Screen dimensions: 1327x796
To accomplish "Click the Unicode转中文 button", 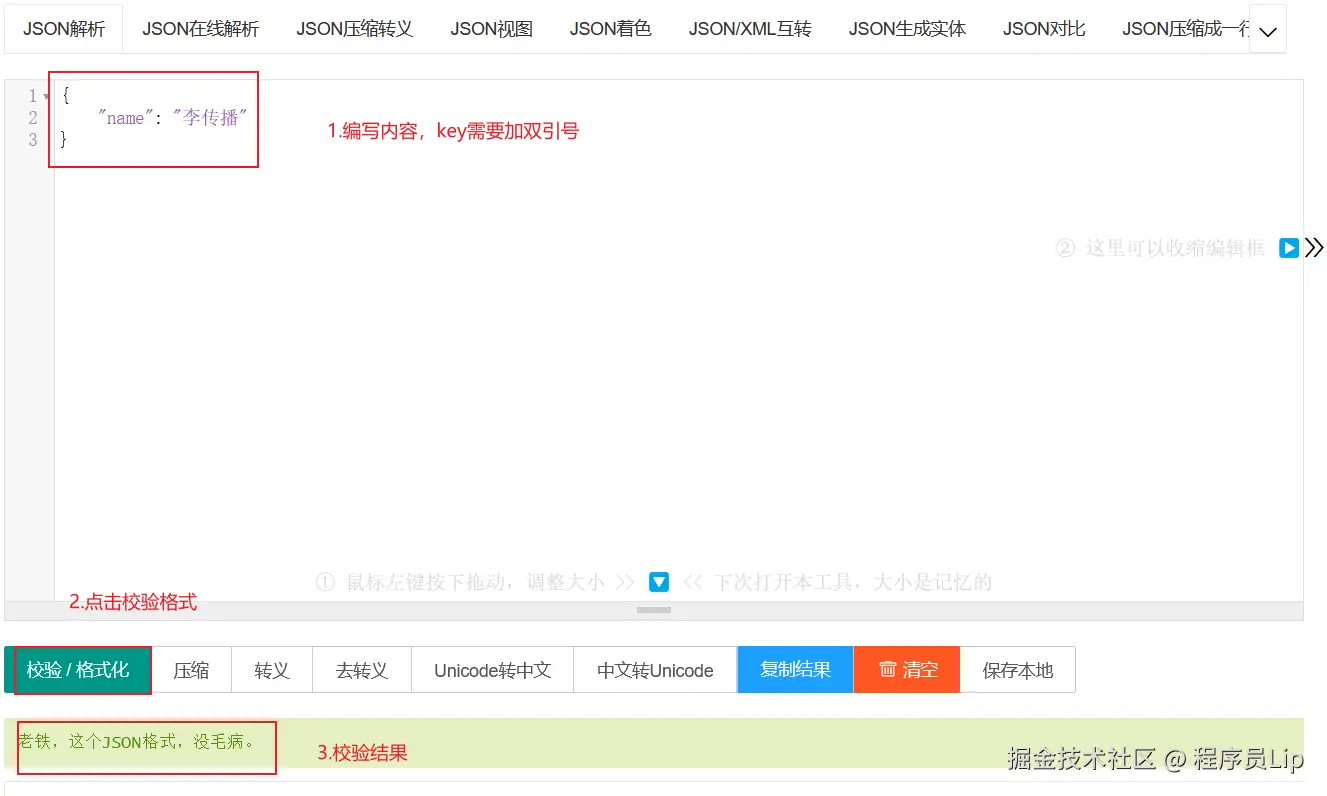I will (493, 670).
